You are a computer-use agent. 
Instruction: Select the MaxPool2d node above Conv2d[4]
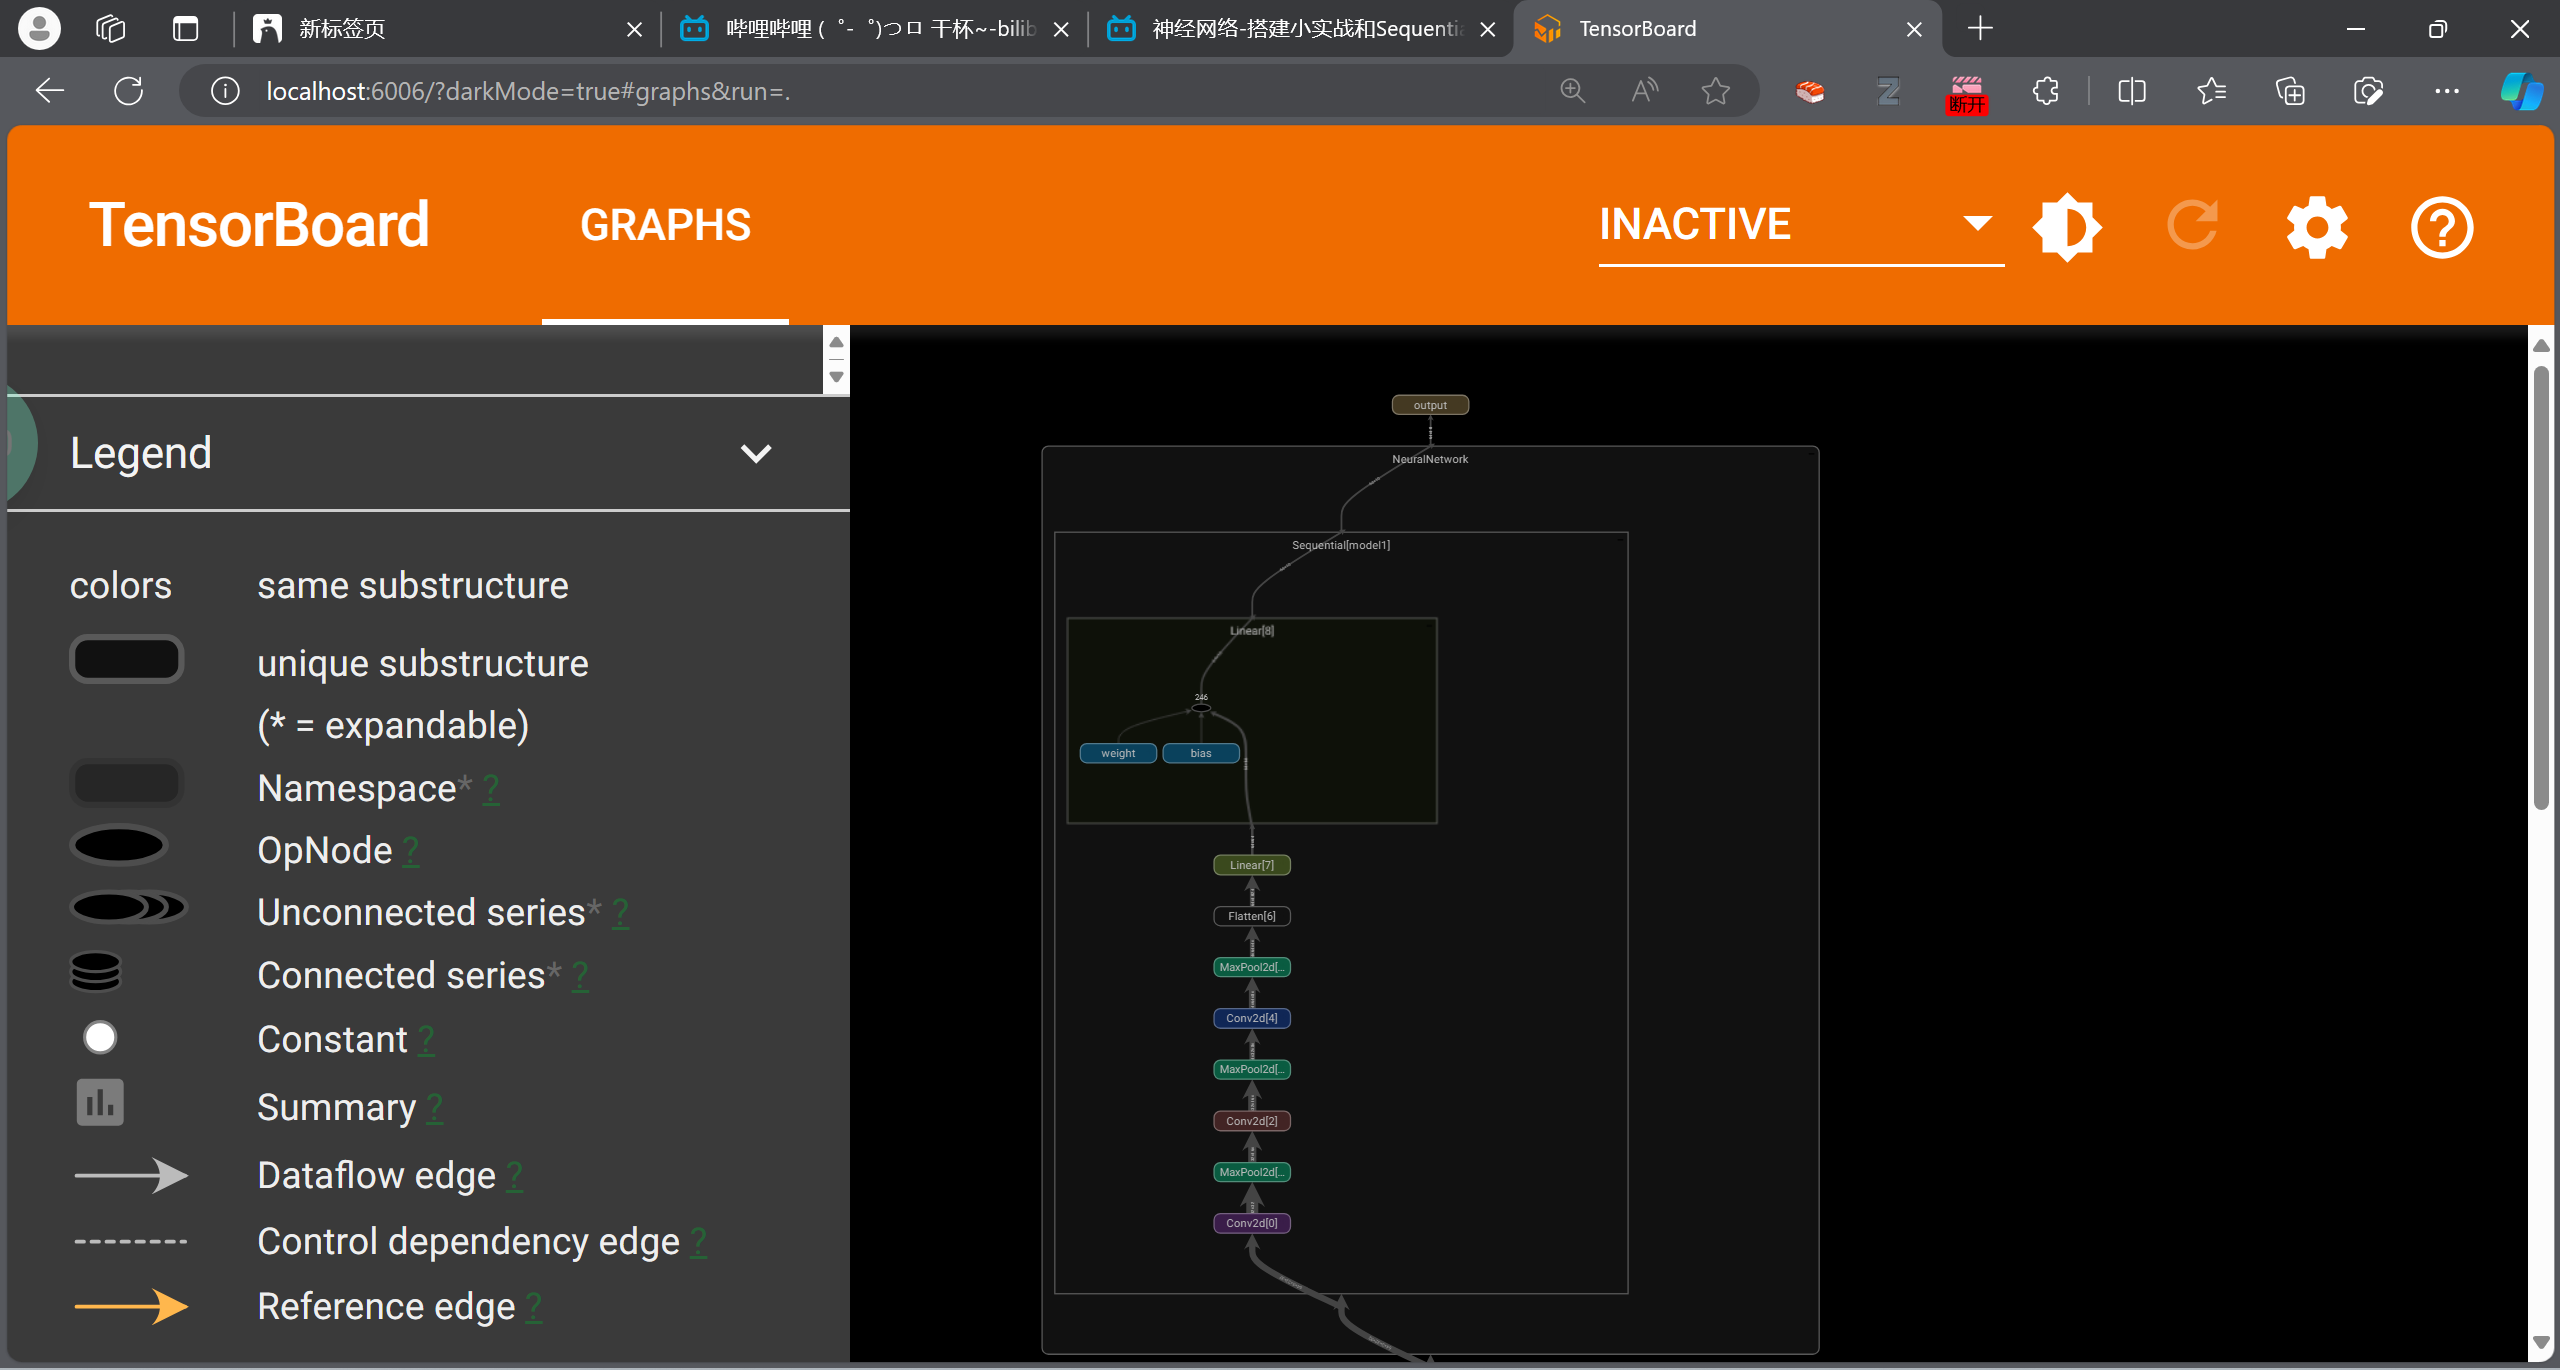coord(1252,967)
